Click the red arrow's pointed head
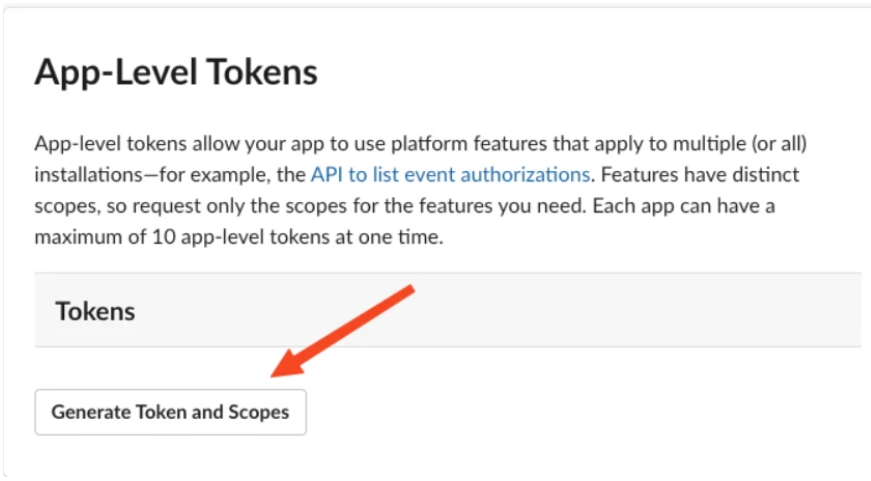The width and height of the screenshot is (871, 481). pyautogui.click(x=281, y=370)
